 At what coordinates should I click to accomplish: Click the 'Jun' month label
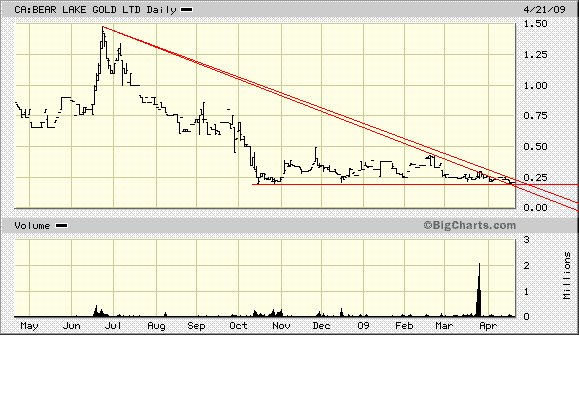point(72,326)
